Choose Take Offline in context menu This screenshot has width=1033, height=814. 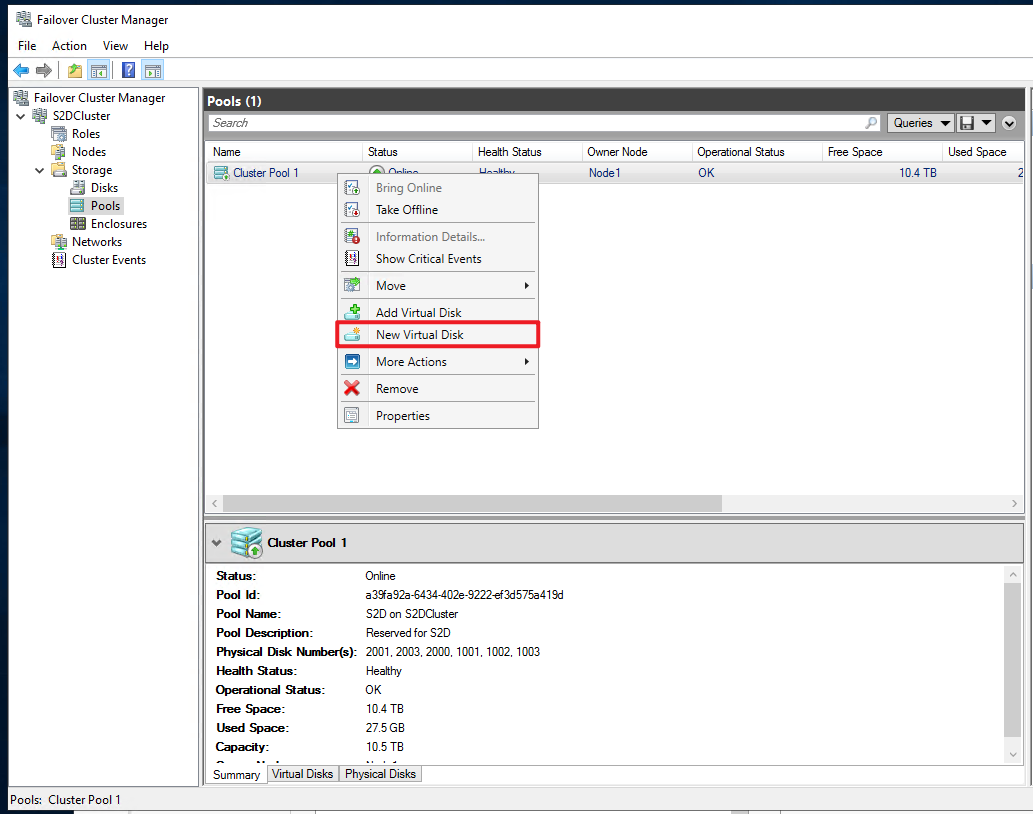coord(437,210)
